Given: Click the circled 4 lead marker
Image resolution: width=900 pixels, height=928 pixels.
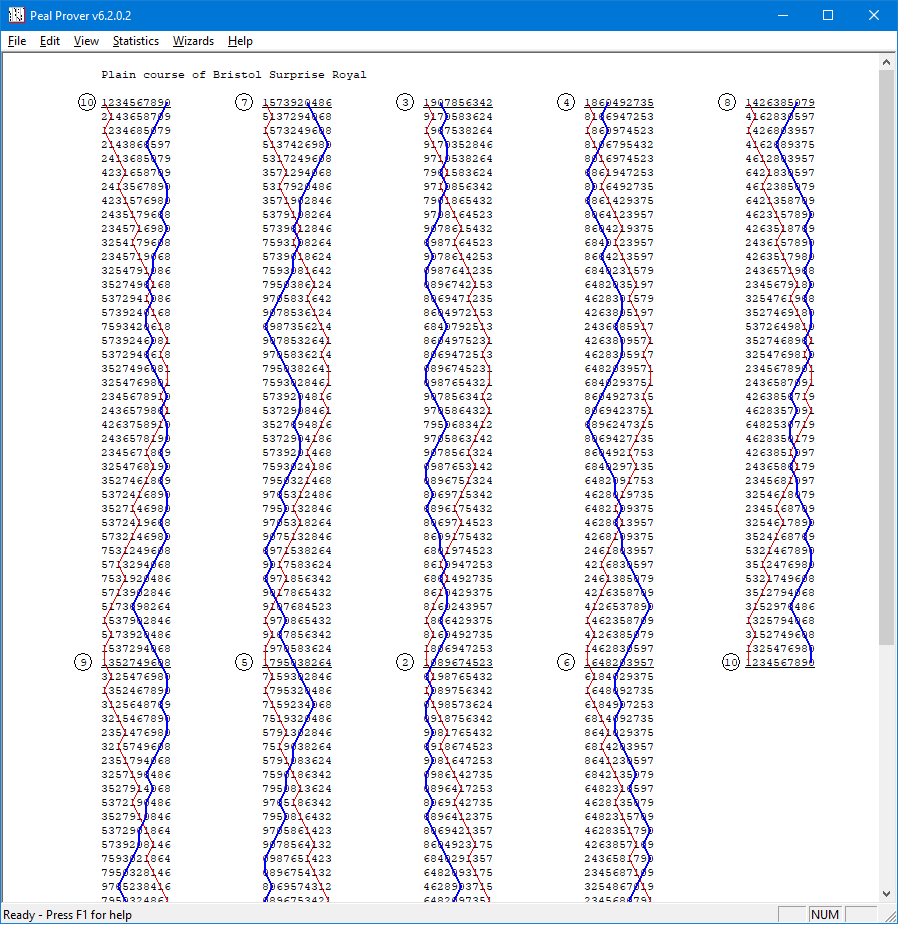Looking at the screenshot, I should click(x=566, y=102).
